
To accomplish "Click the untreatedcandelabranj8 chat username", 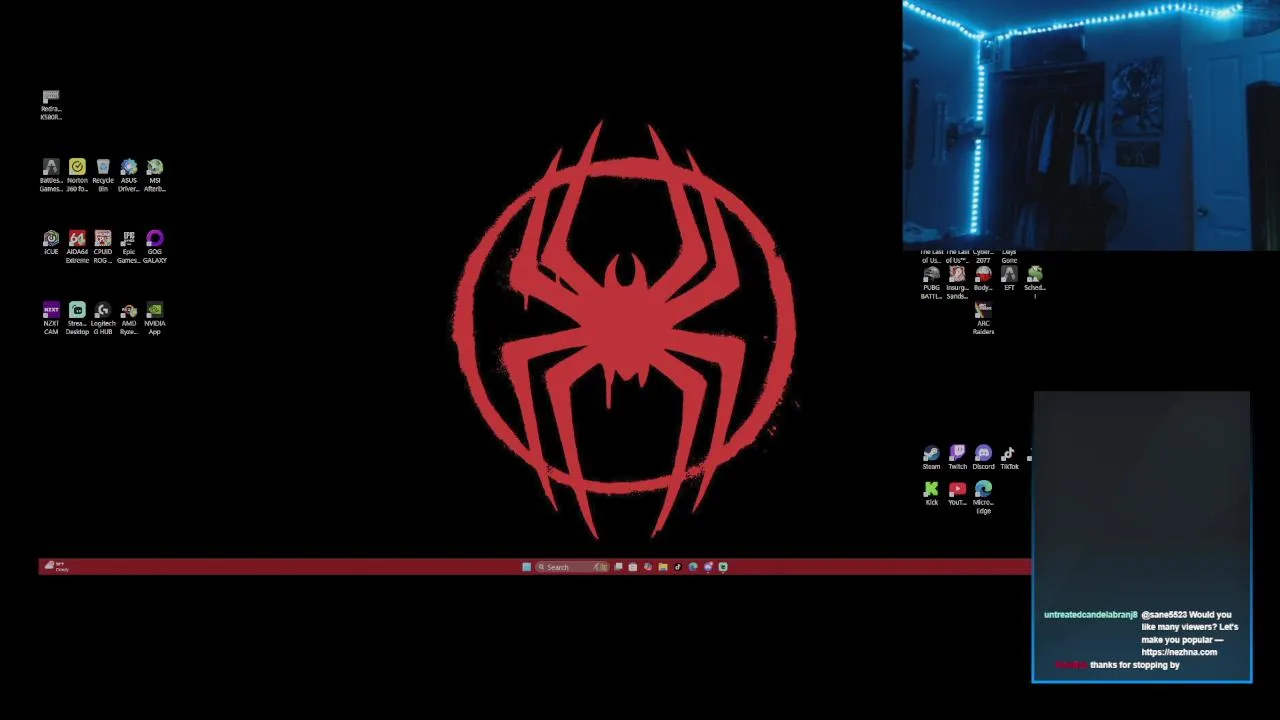I will [x=1090, y=615].
